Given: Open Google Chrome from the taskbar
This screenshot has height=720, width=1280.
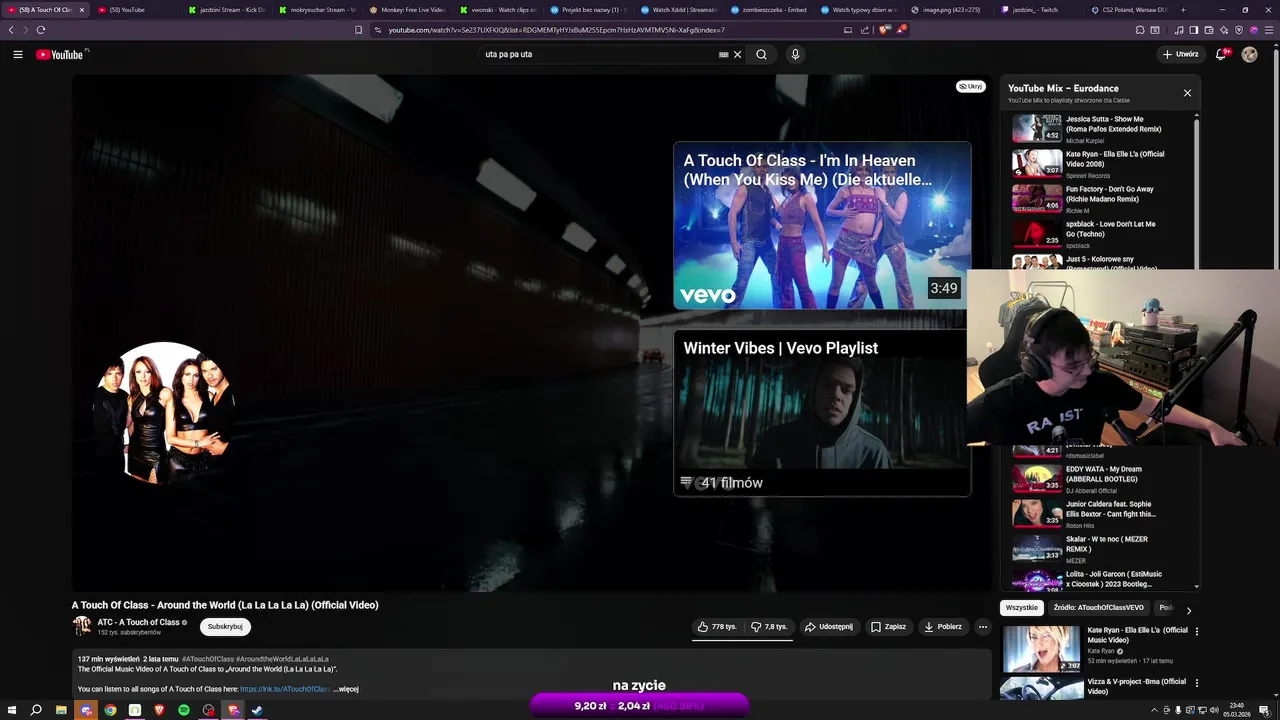Looking at the screenshot, I should pos(110,710).
